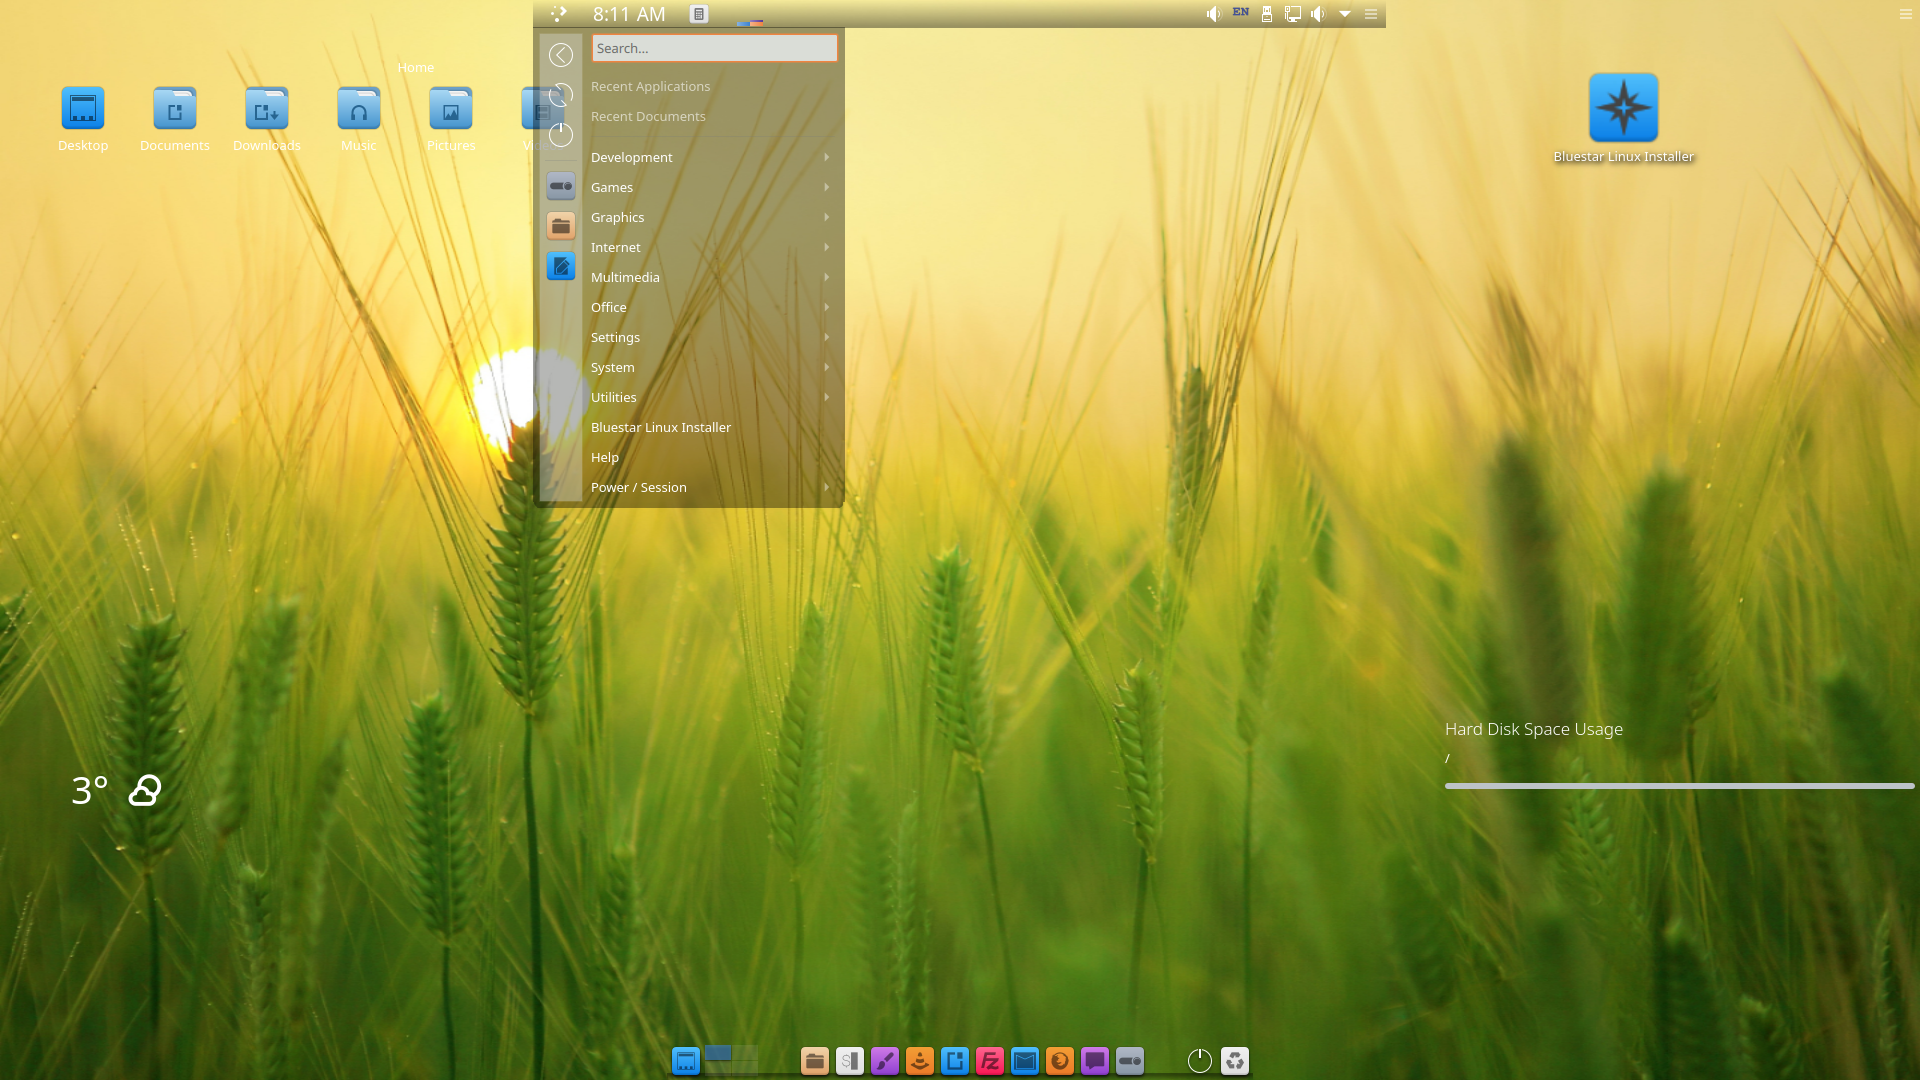Expand the Development submenu
1920x1080 pixels.
coord(711,157)
